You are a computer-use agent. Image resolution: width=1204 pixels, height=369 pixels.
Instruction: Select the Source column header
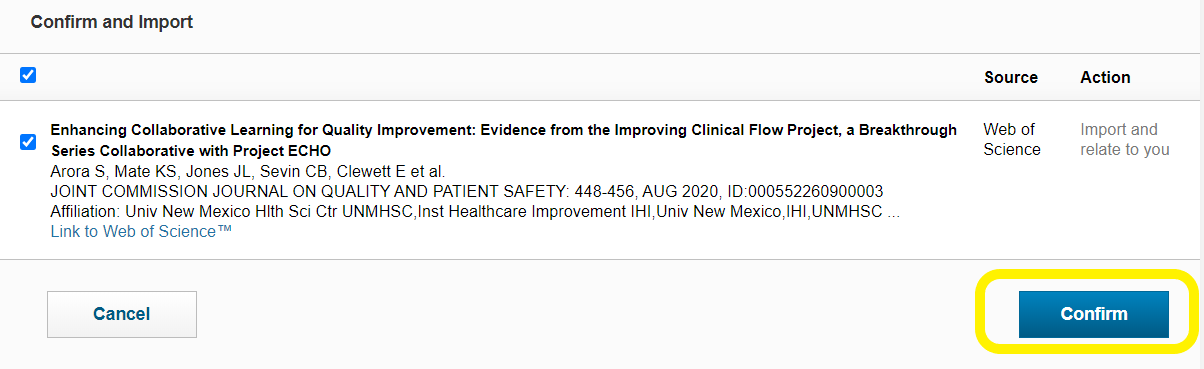[x=1011, y=77]
